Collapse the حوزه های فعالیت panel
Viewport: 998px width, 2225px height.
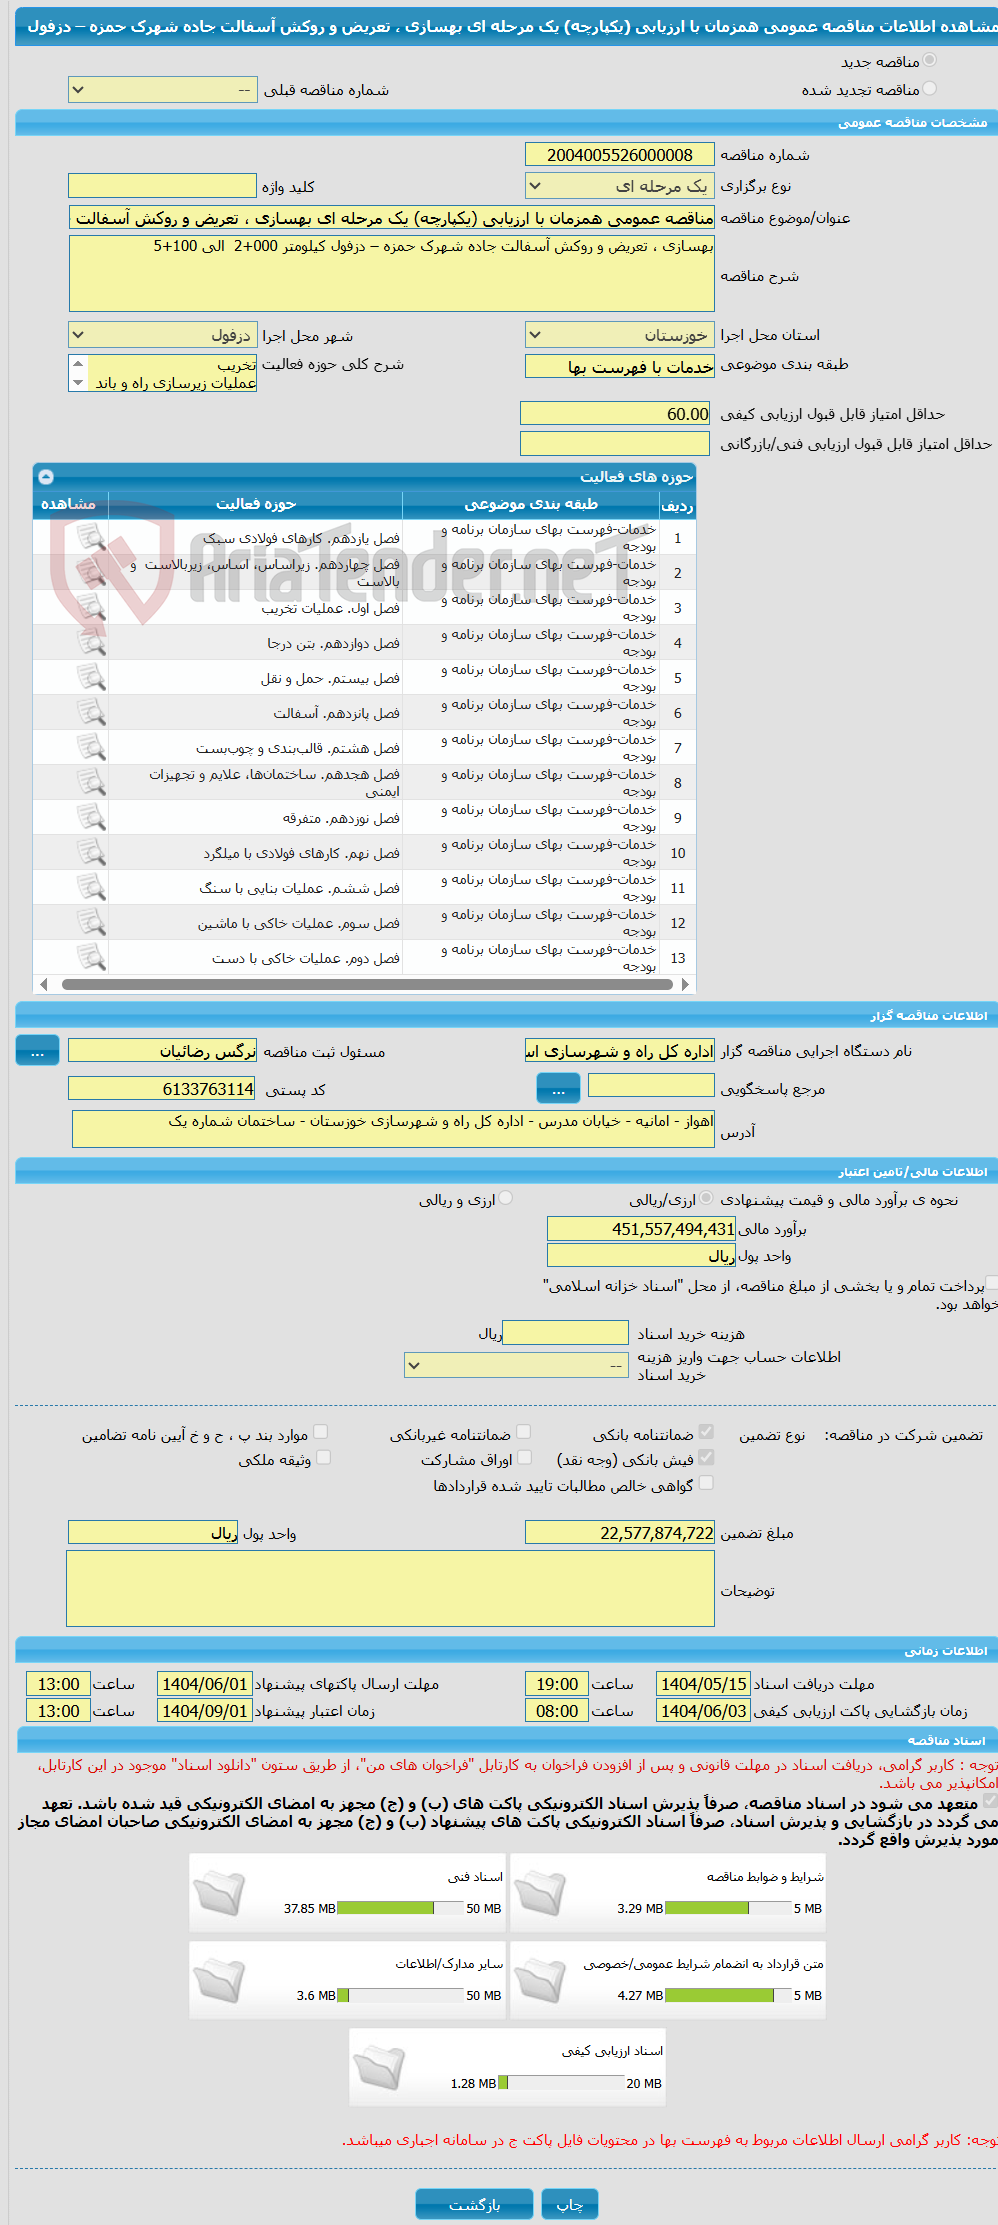pyautogui.click(x=46, y=477)
